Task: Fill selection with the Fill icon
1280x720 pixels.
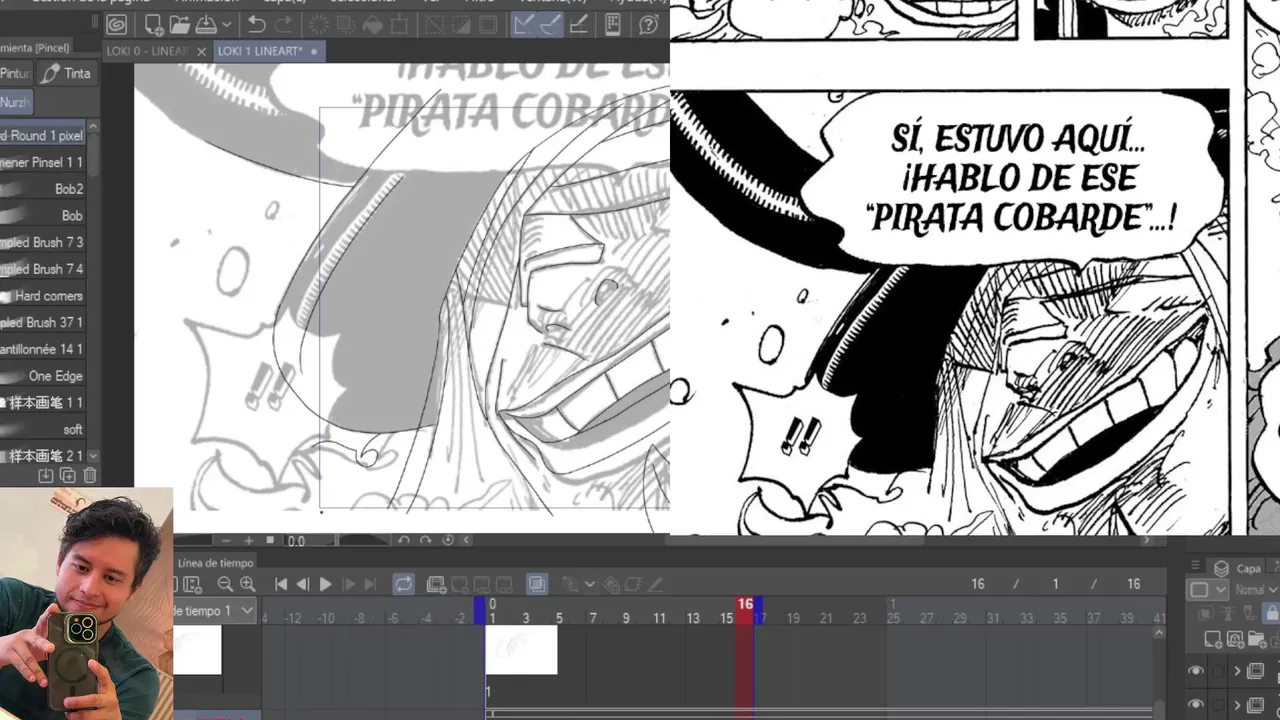Action: click(373, 24)
